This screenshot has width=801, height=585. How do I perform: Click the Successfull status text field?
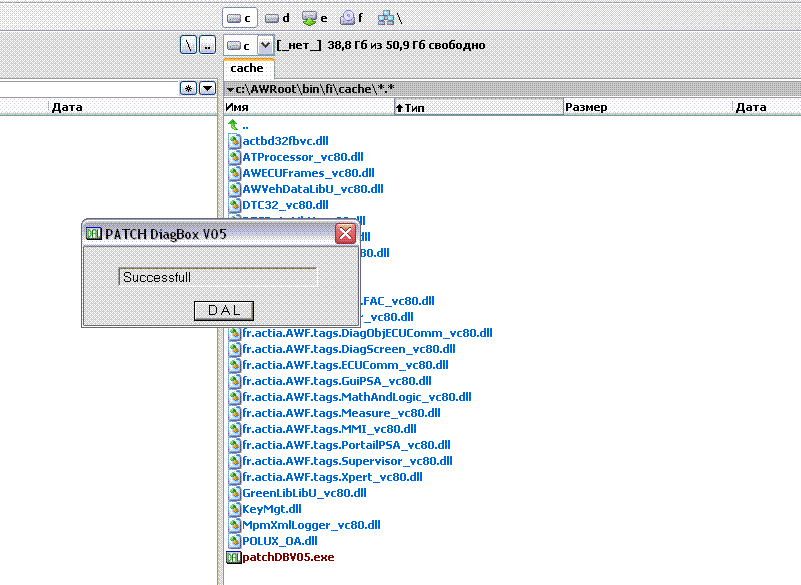[217, 277]
